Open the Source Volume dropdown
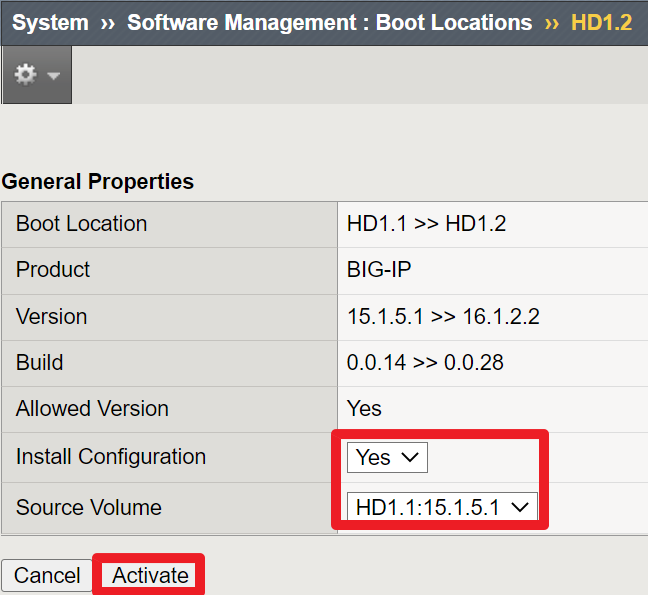648x595 pixels. 442,507
